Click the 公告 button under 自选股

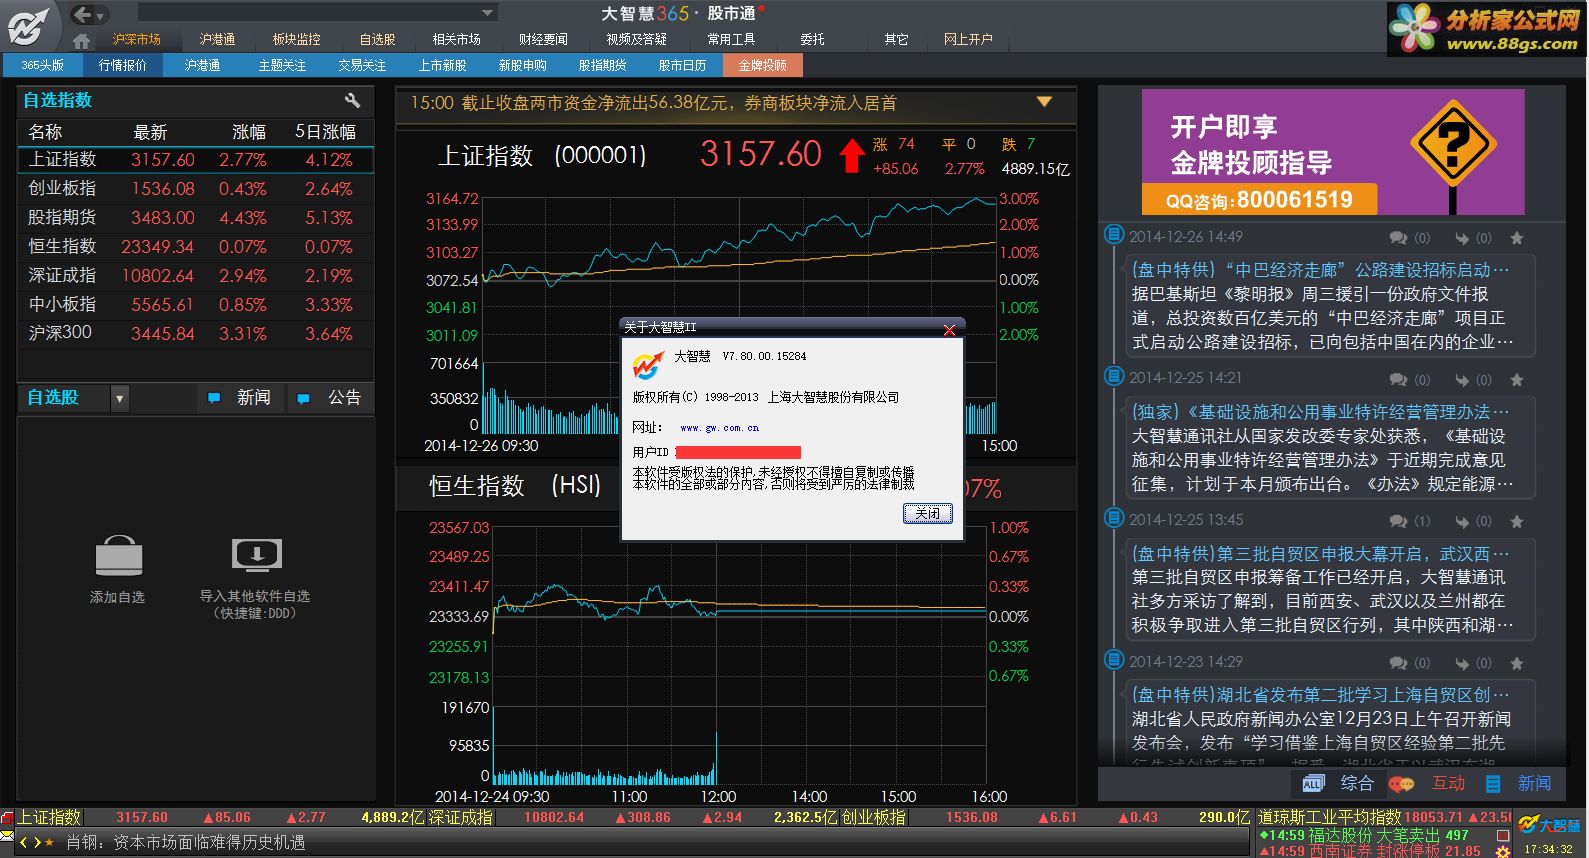[x=333, y=398]
